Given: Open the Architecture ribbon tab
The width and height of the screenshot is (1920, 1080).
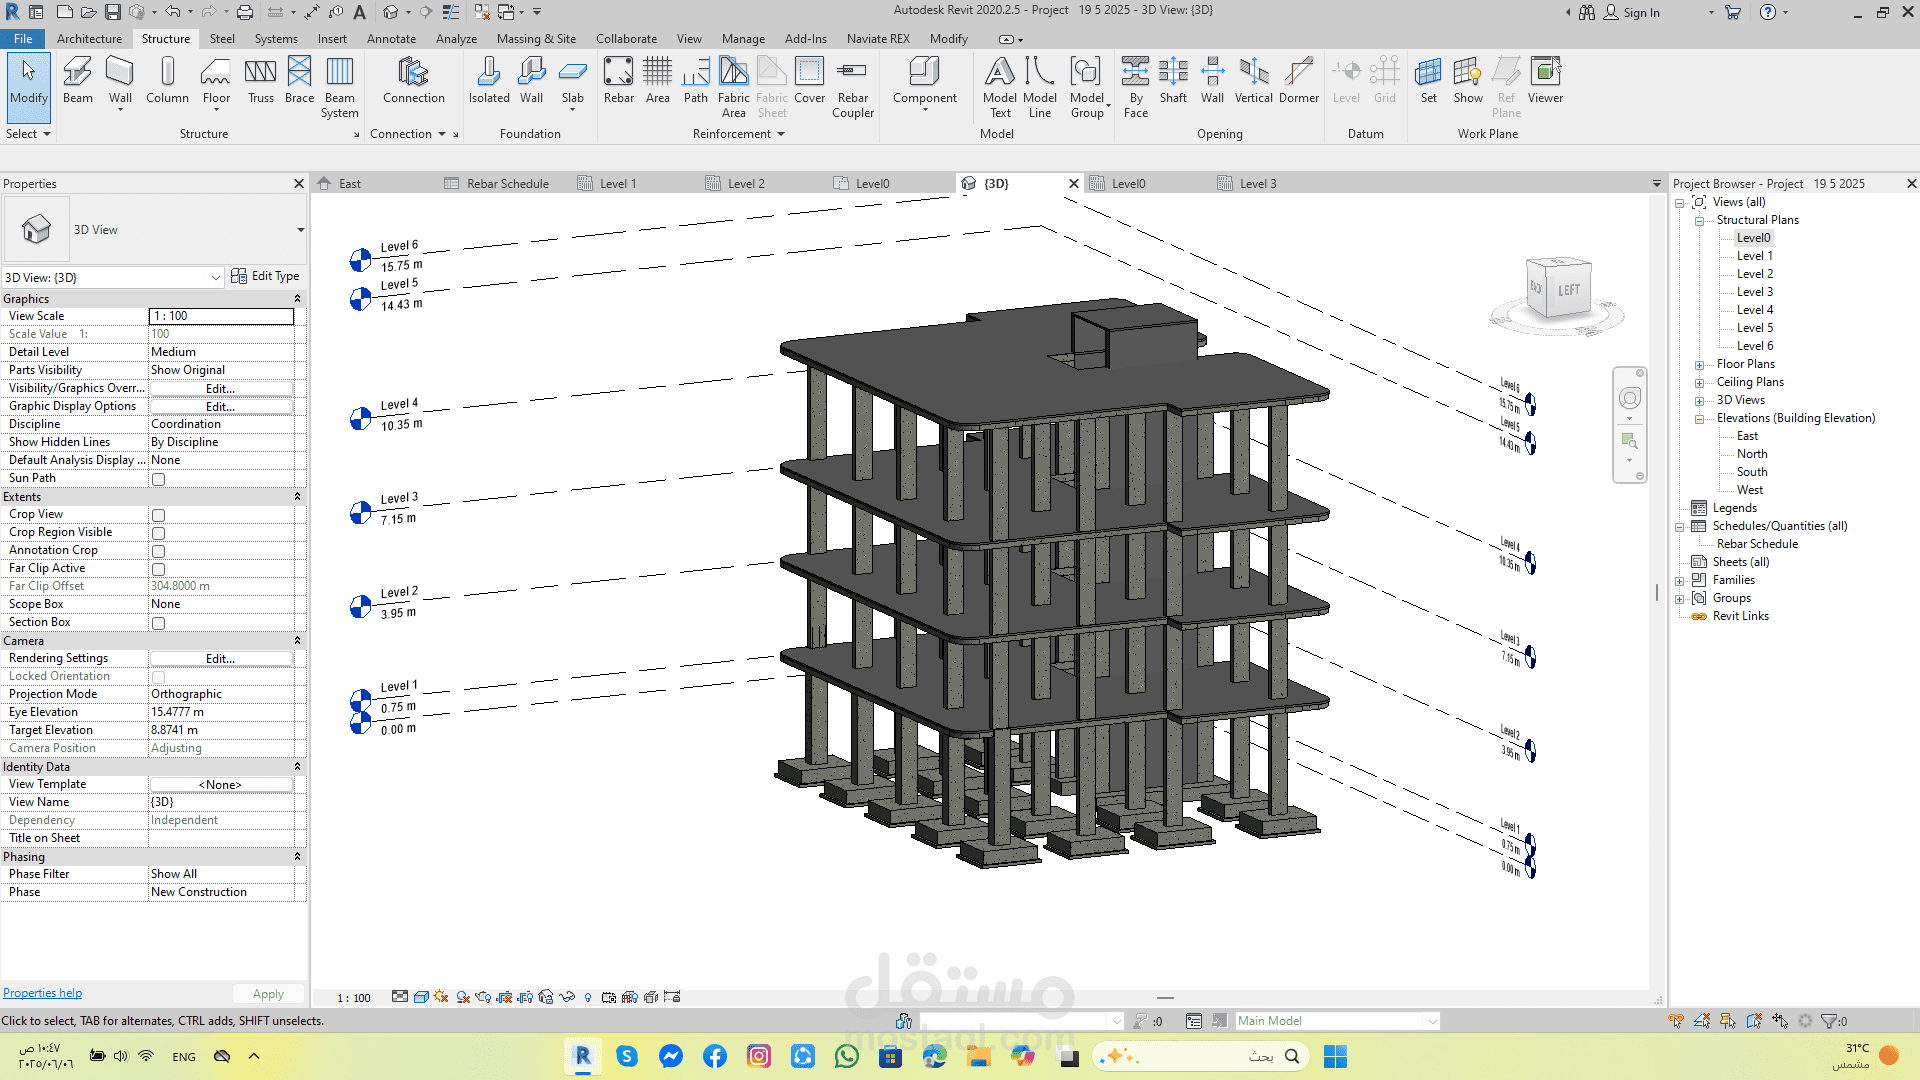Looking at the screenshot, I should coord(89,39).
